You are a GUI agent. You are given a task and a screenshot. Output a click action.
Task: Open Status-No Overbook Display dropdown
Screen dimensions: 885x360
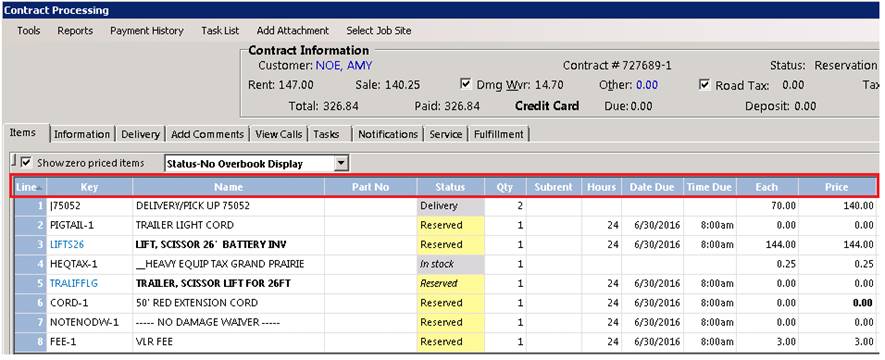click(x=340, y=164)
